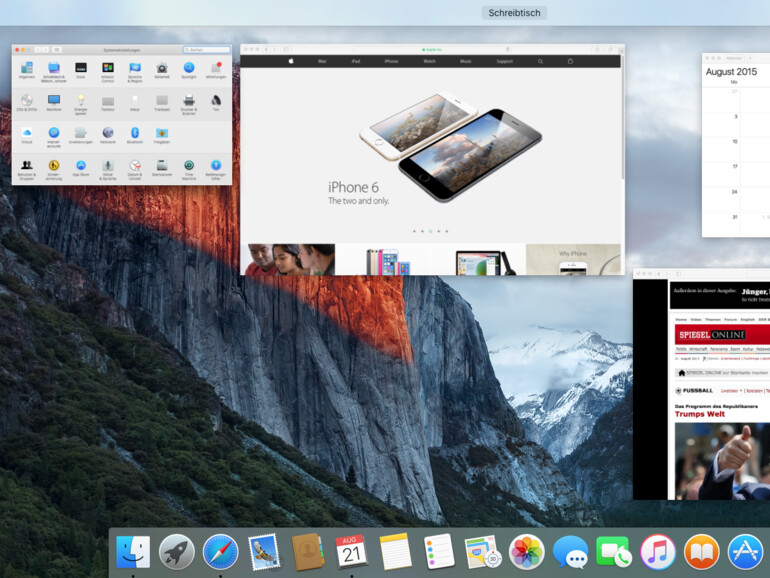
Task: Open App Store pane in Systemeinstellungen
Action: point(81,168)
